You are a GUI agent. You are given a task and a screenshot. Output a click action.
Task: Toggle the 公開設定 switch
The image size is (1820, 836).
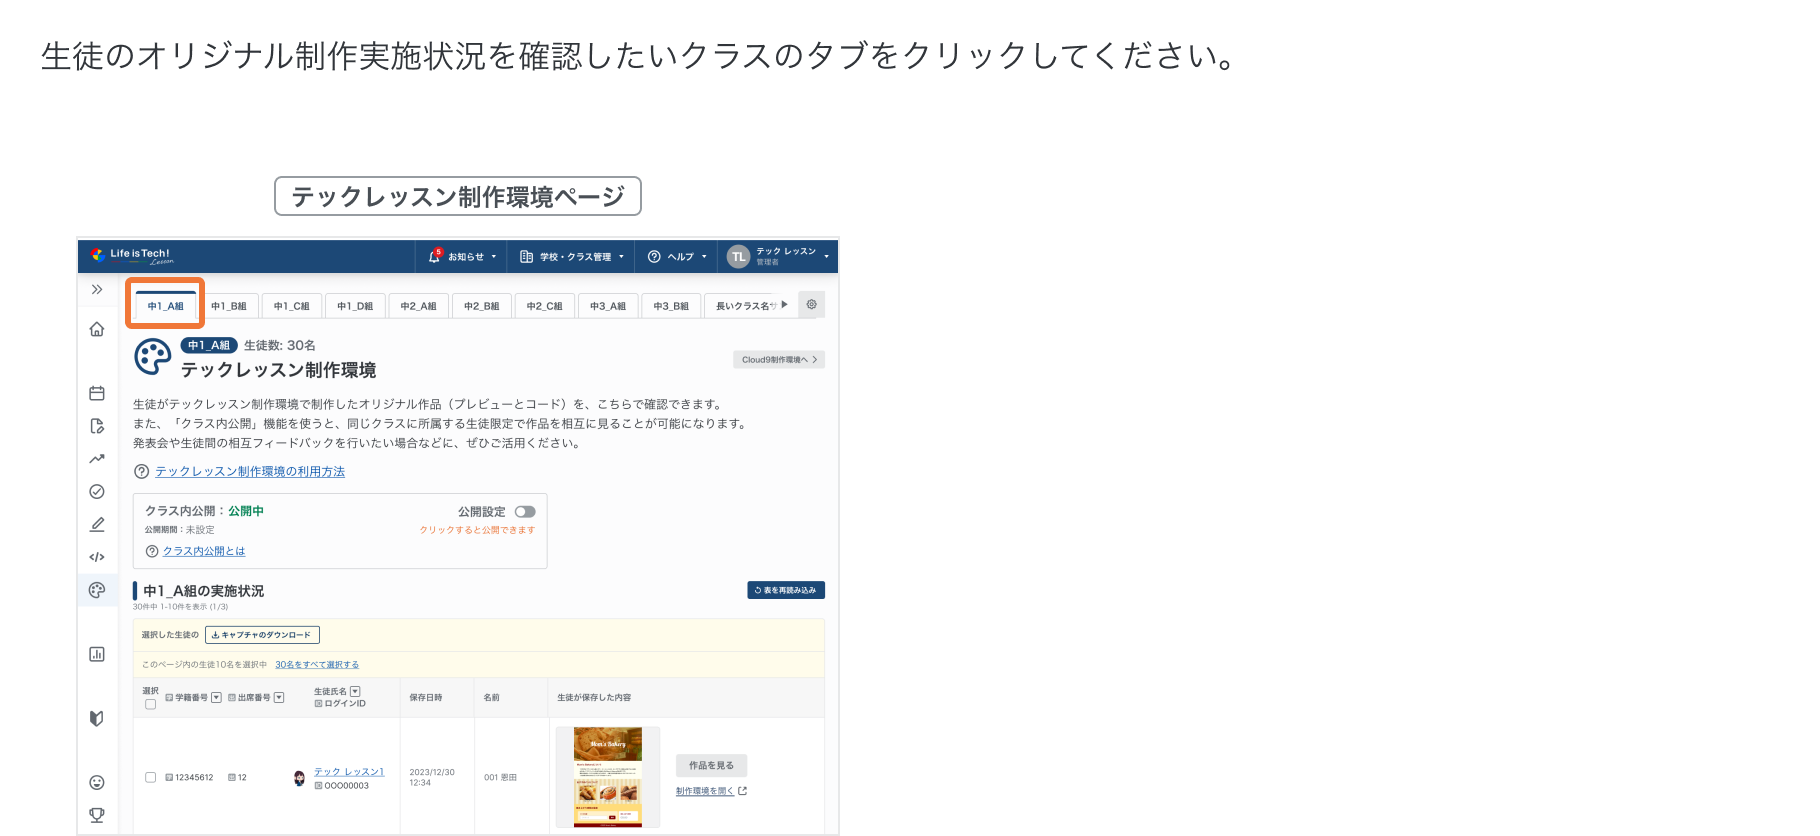tap(525, 512)
